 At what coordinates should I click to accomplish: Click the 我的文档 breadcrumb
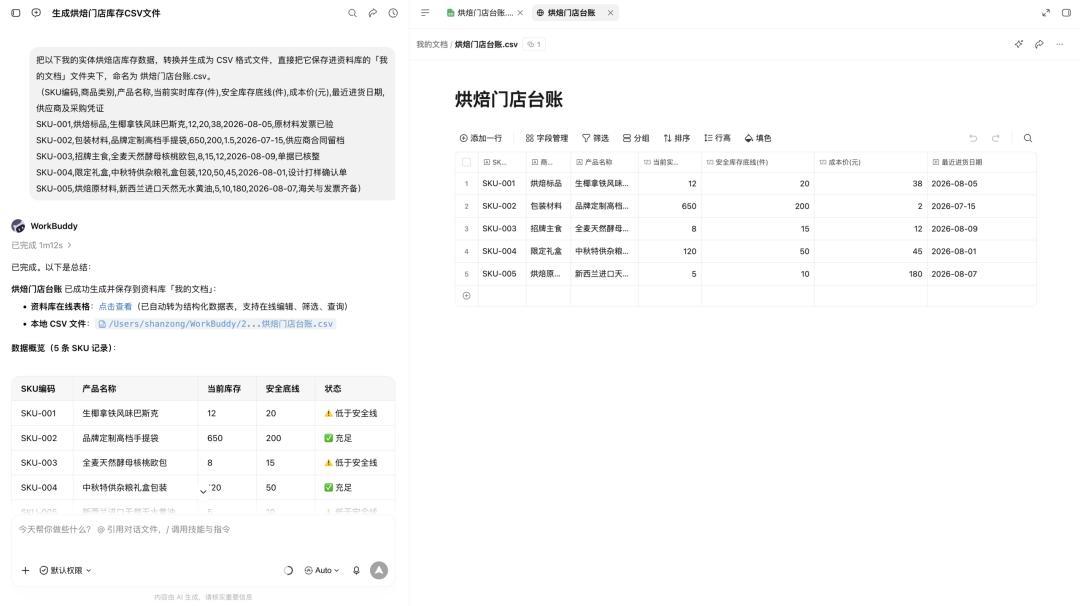coord(432,44)
